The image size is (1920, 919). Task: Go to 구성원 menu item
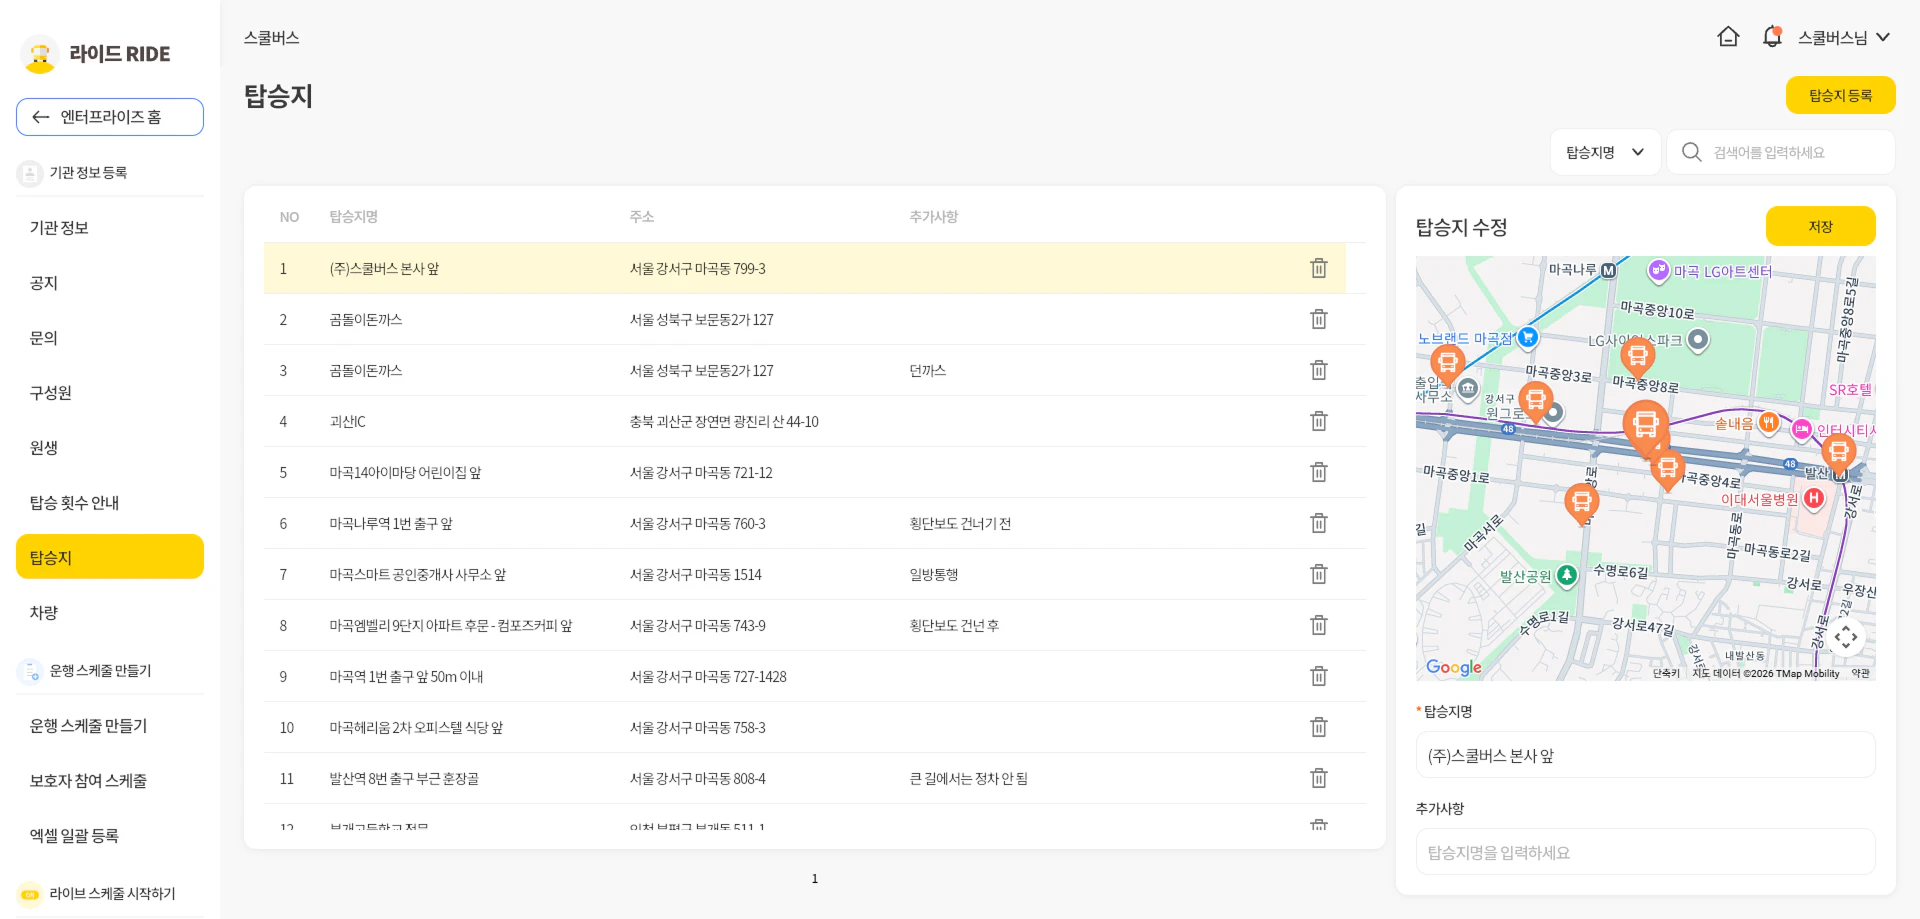pyautogui.click(x=51, y=392)
